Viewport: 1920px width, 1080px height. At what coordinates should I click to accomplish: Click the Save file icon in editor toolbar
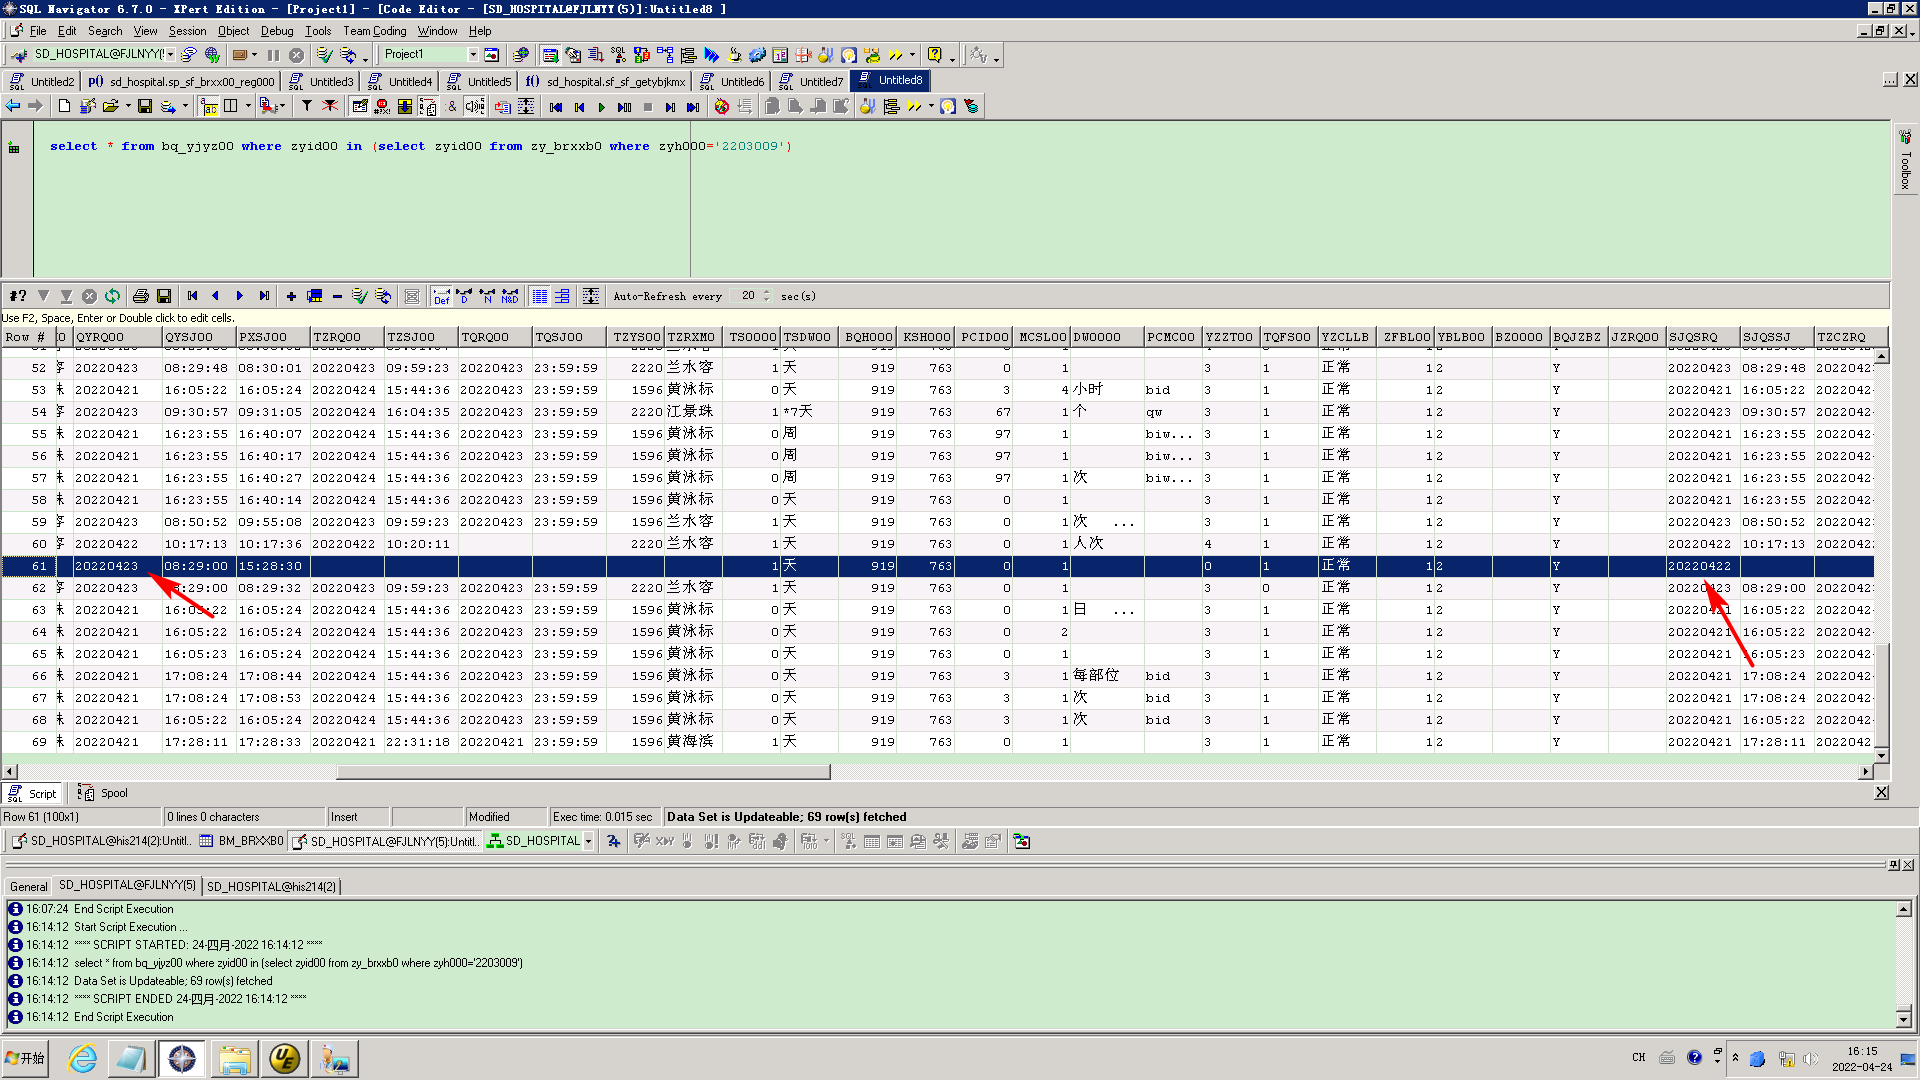[145, 106]
